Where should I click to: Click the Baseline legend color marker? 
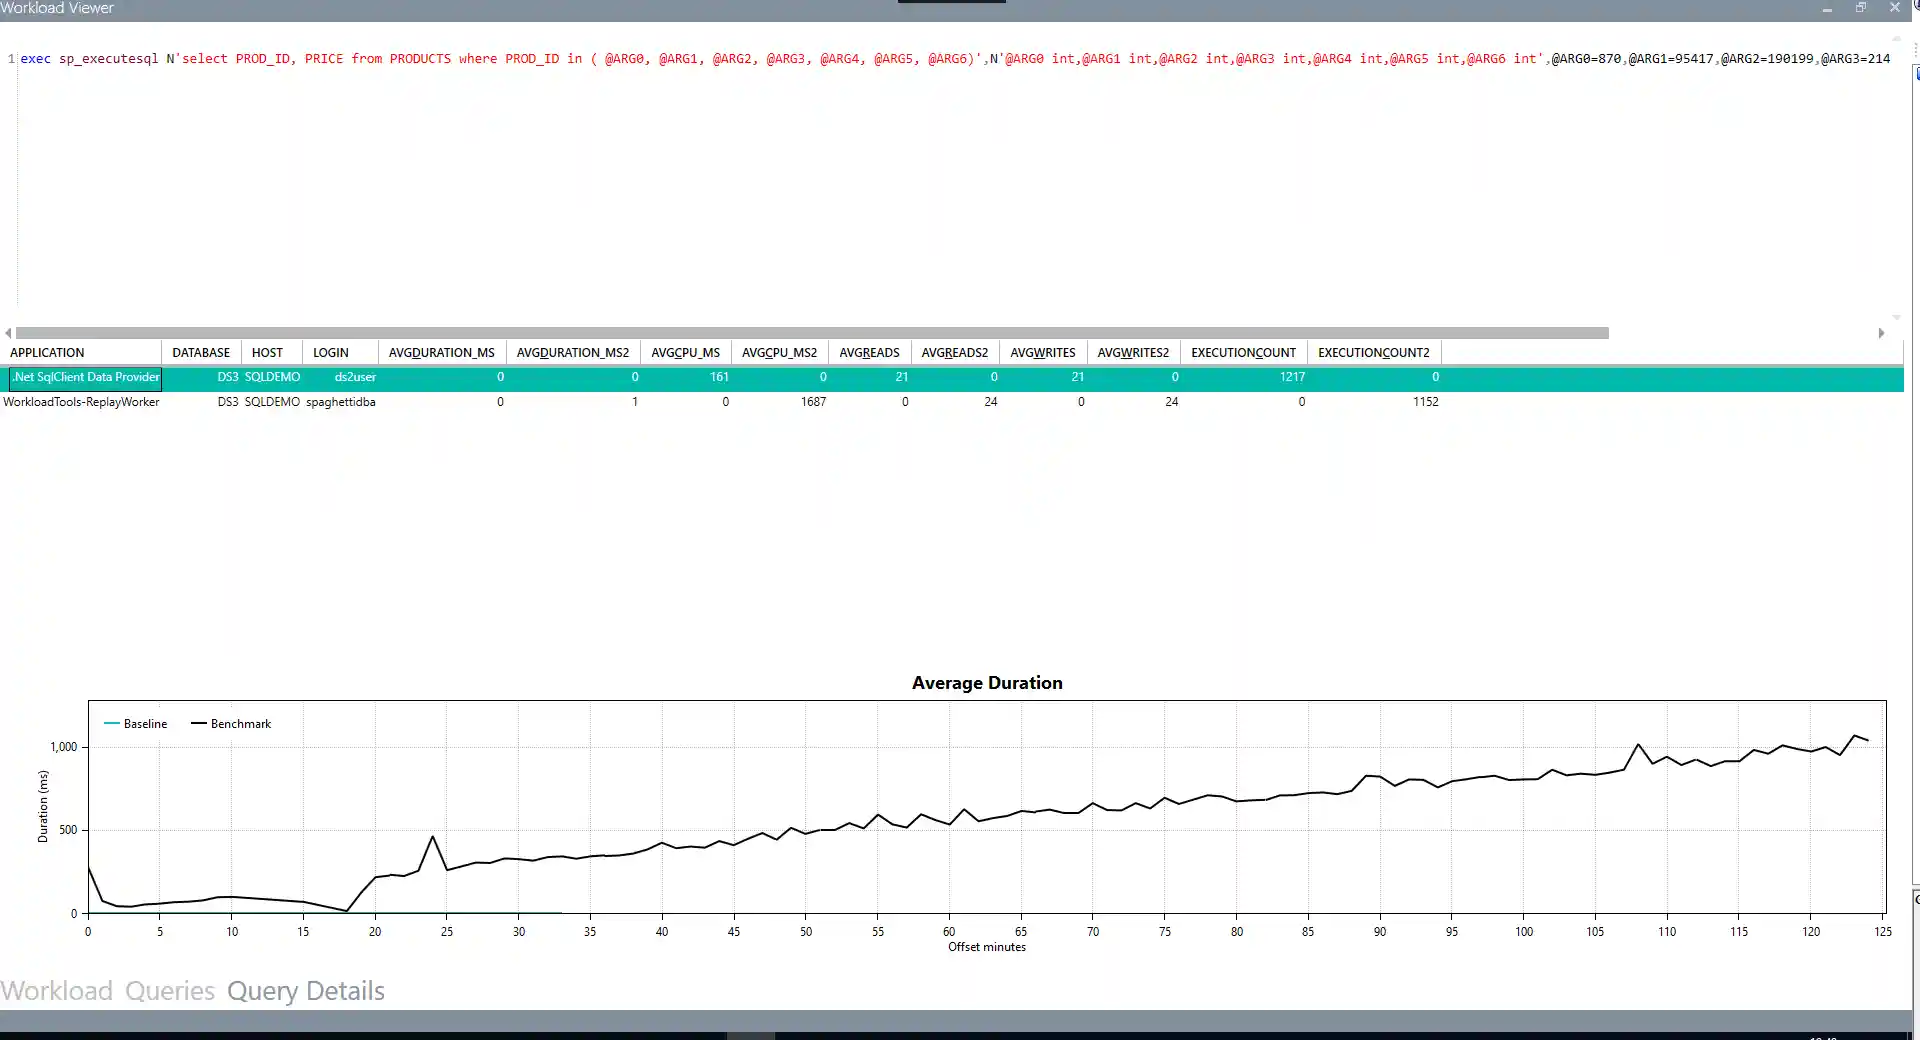(112, 724)
